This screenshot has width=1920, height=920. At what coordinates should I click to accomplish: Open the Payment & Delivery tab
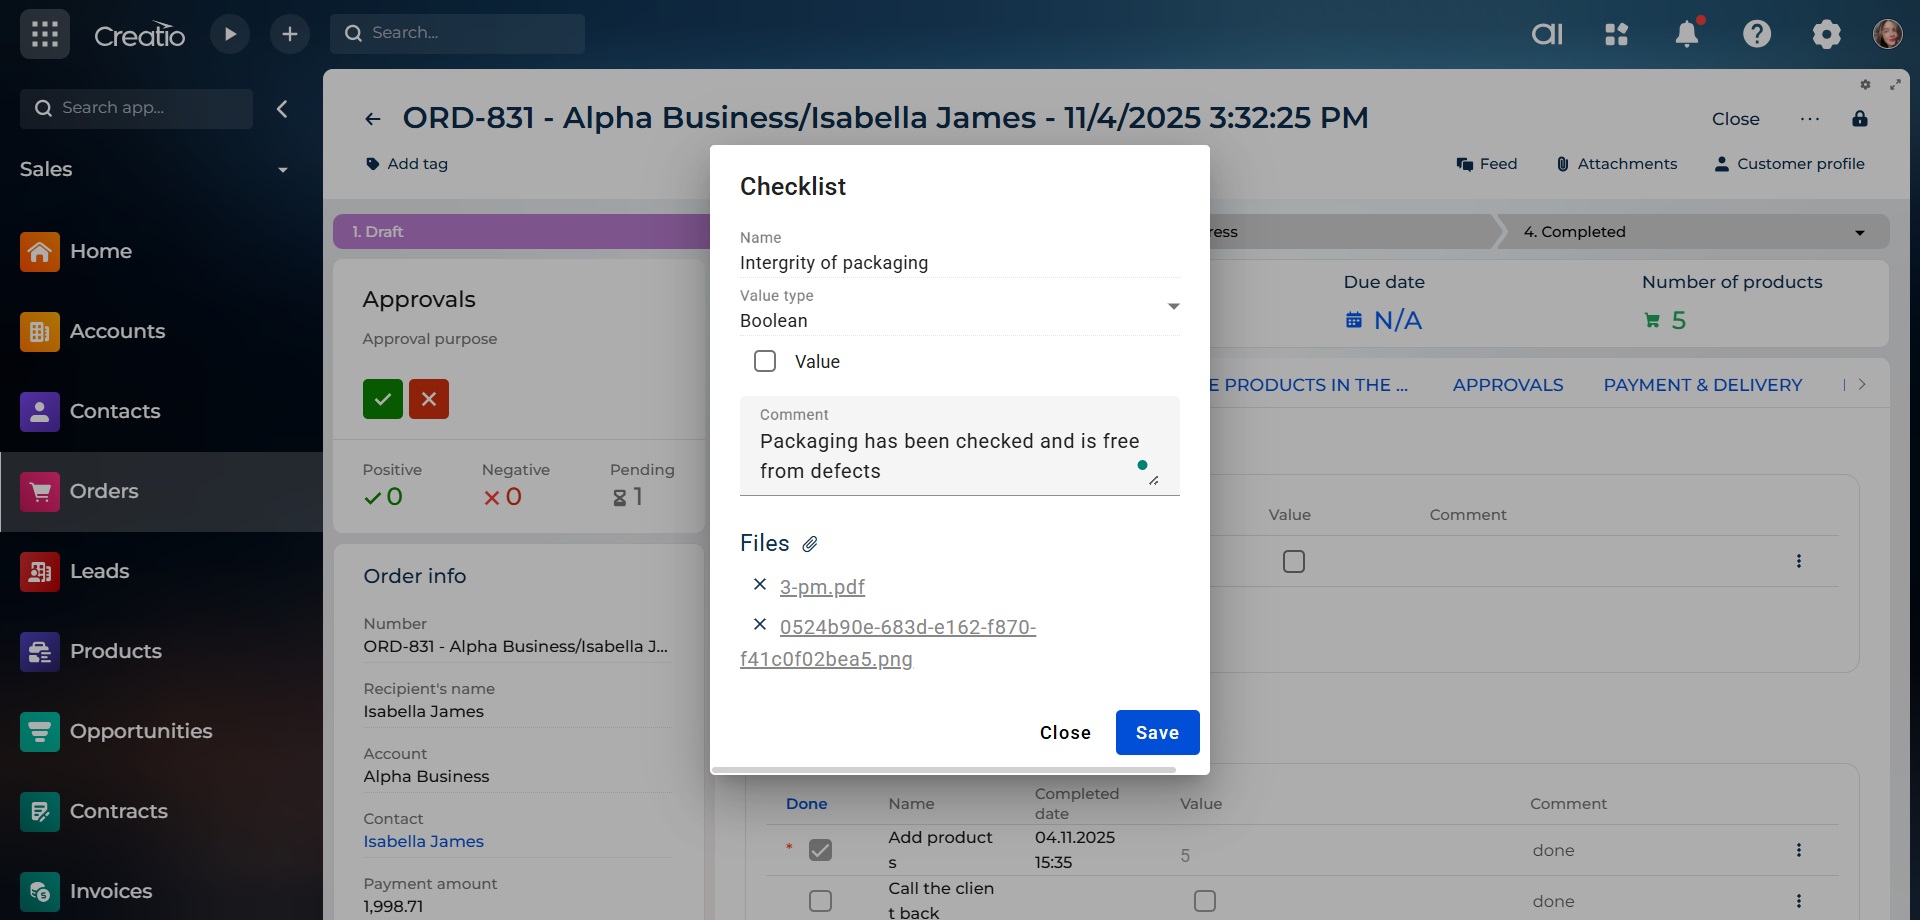pos(1702,385)
